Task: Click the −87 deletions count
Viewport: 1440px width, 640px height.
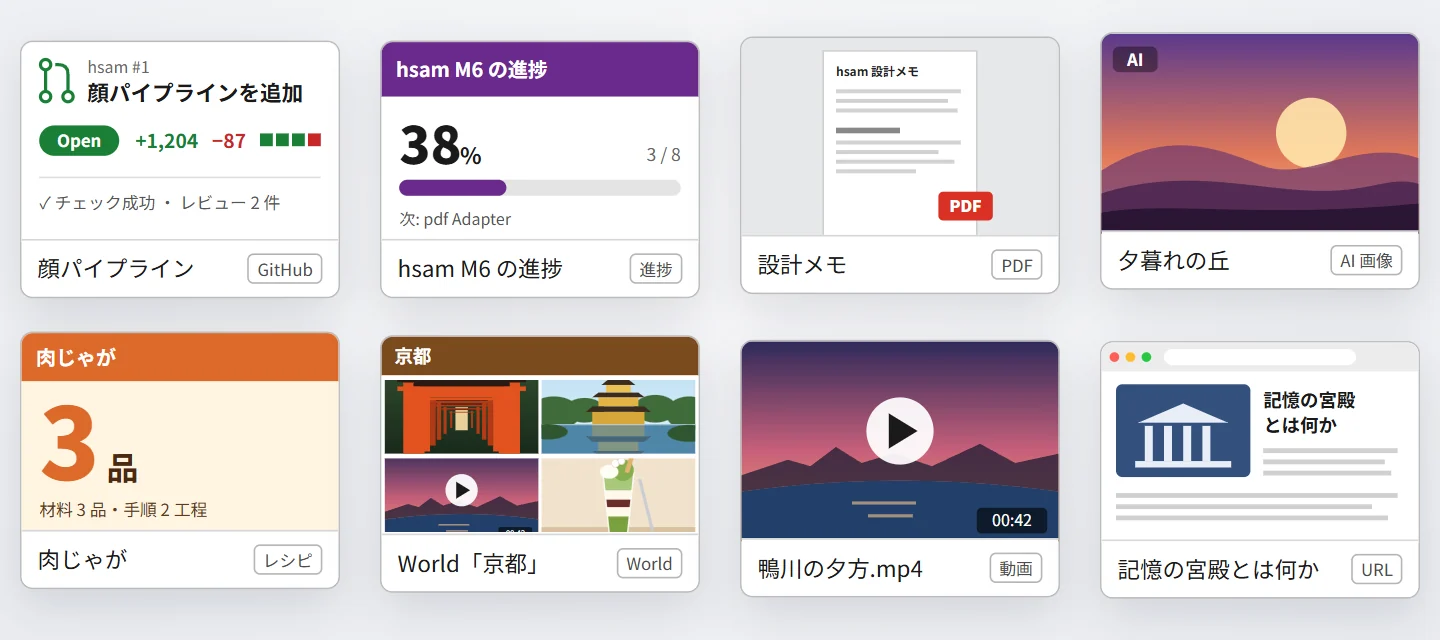Action: pos(229,141)
